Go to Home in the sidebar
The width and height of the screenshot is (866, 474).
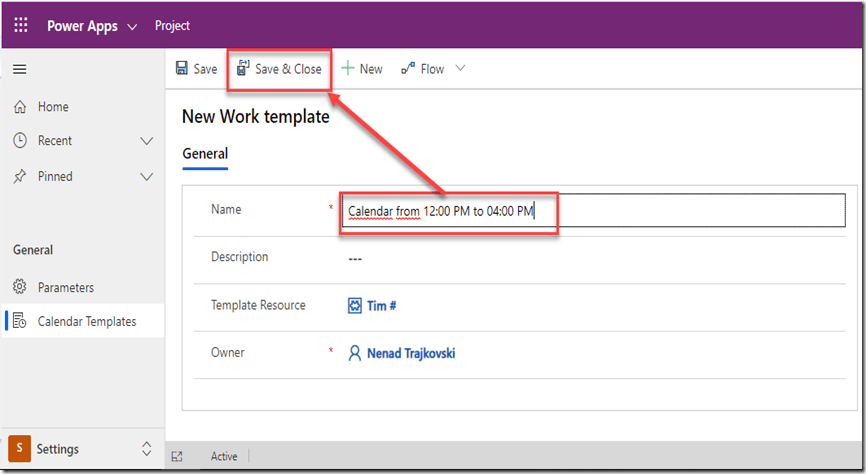[53, 107]
